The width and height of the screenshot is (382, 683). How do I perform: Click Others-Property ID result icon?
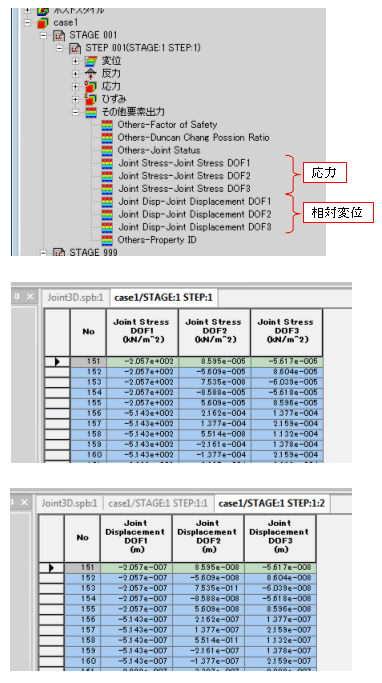pyautogui.click(x=107, y=240)
